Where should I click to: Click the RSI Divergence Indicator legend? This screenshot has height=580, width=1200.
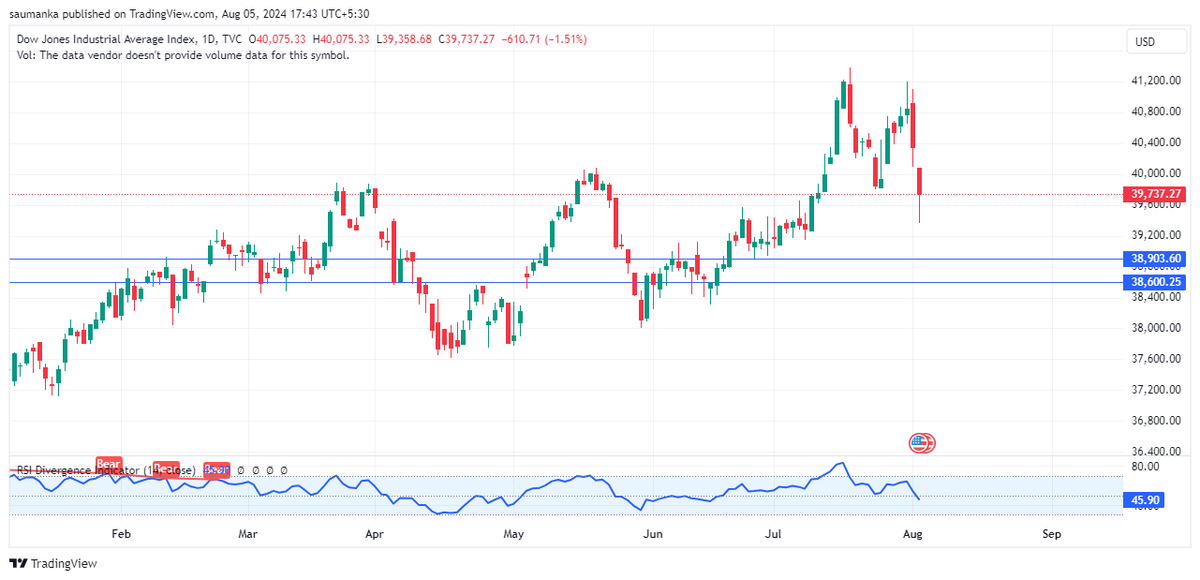(x=105, y=469)
